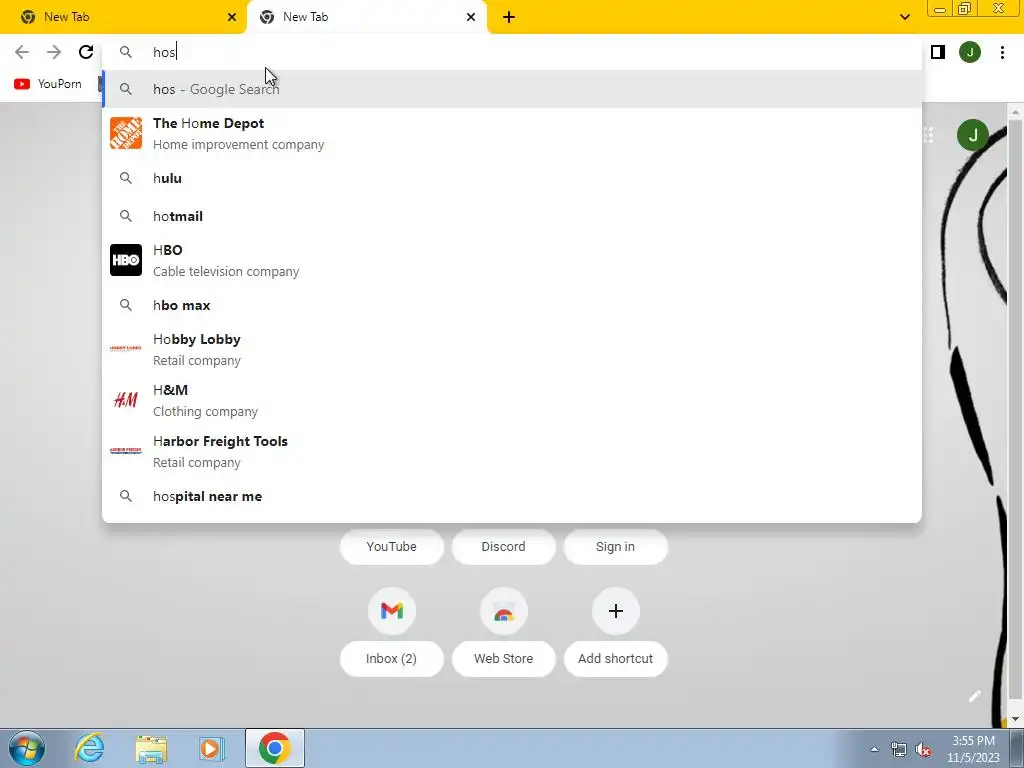The image size is (1024, 768).
Task: Click the pencil customize Chrome icon
Action: (974, 696)
